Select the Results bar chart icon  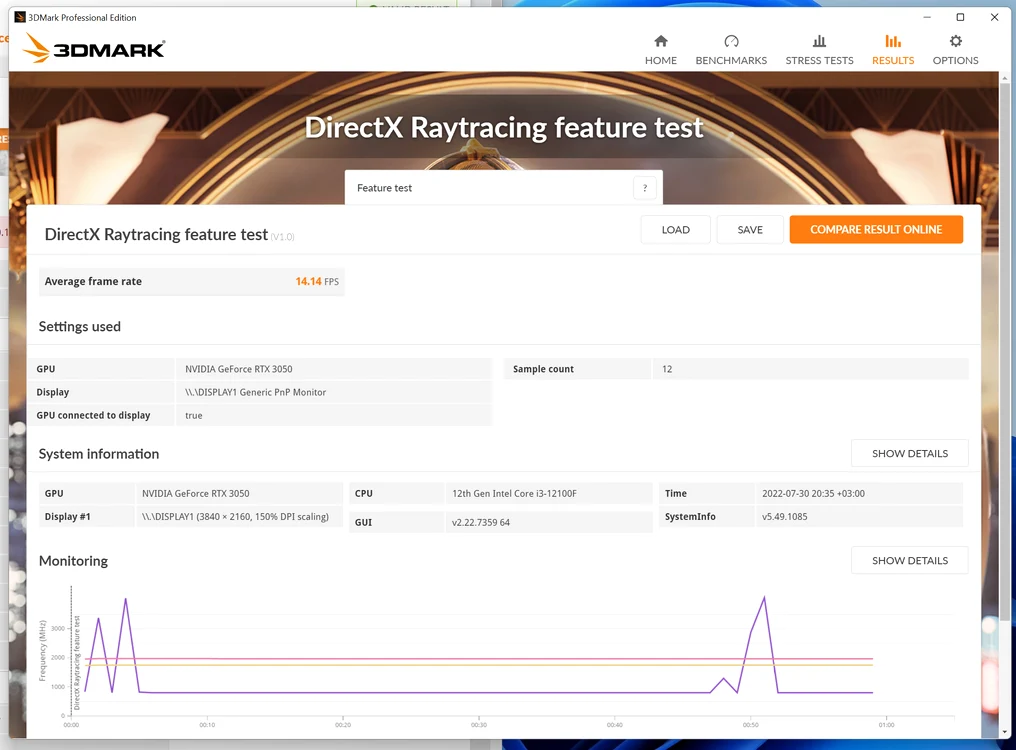click(893, 41)
